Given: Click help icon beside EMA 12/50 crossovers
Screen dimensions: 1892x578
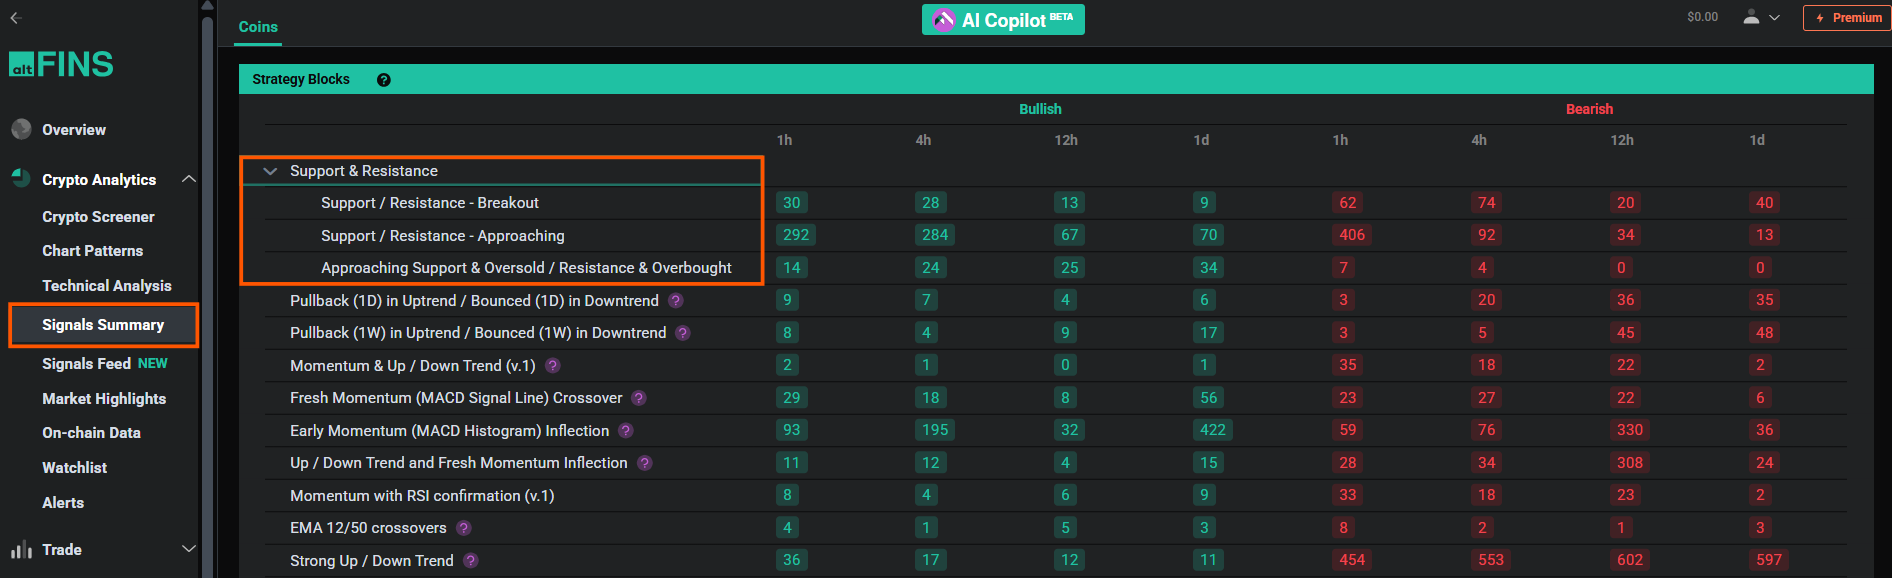Looking at the screenshot, I should point(464,528).
